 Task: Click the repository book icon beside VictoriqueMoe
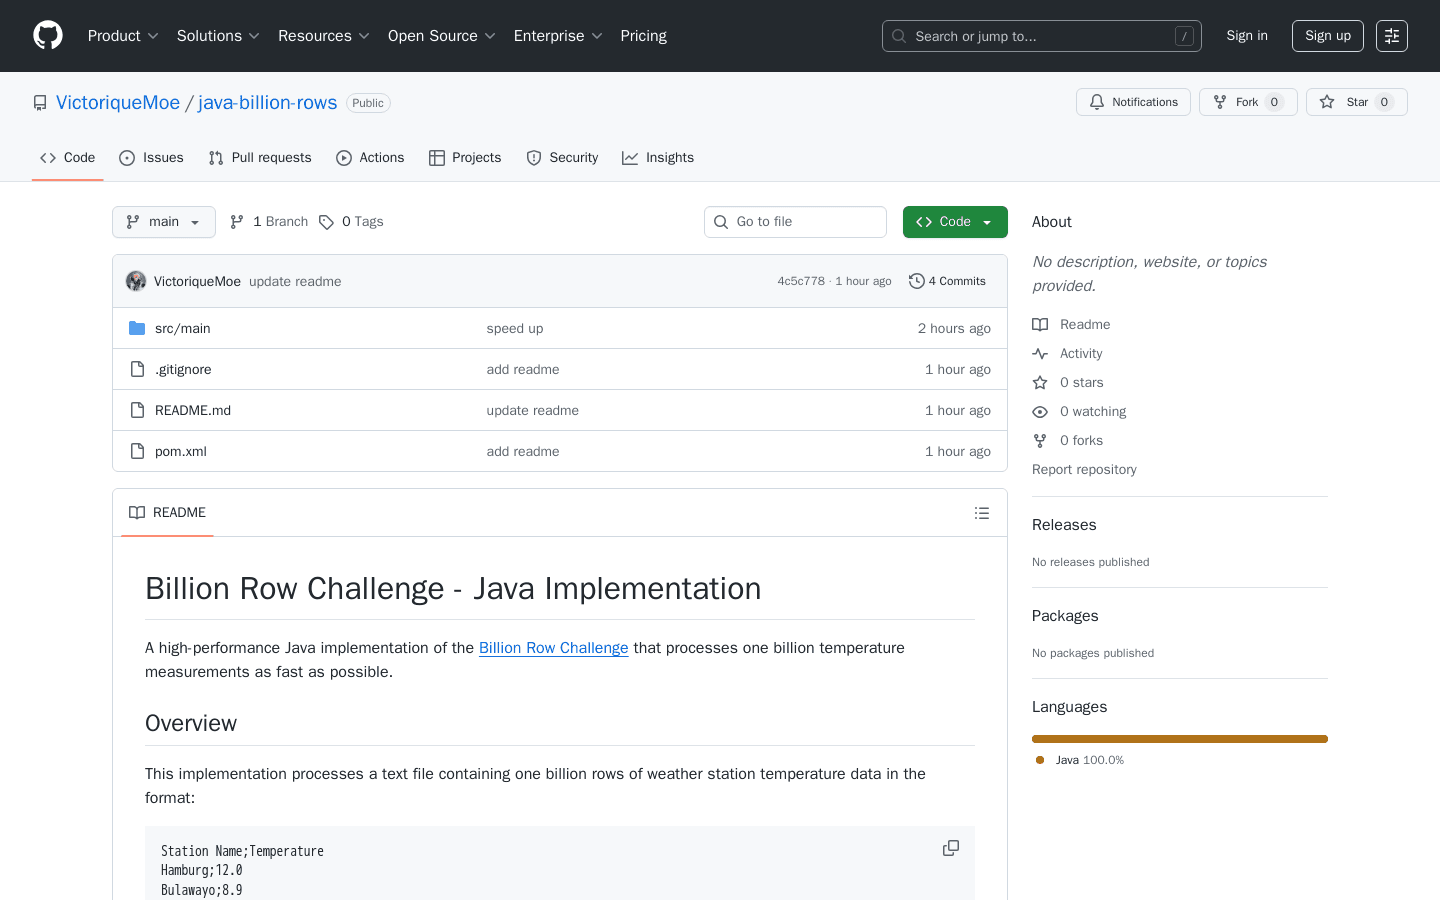(40, 102)
